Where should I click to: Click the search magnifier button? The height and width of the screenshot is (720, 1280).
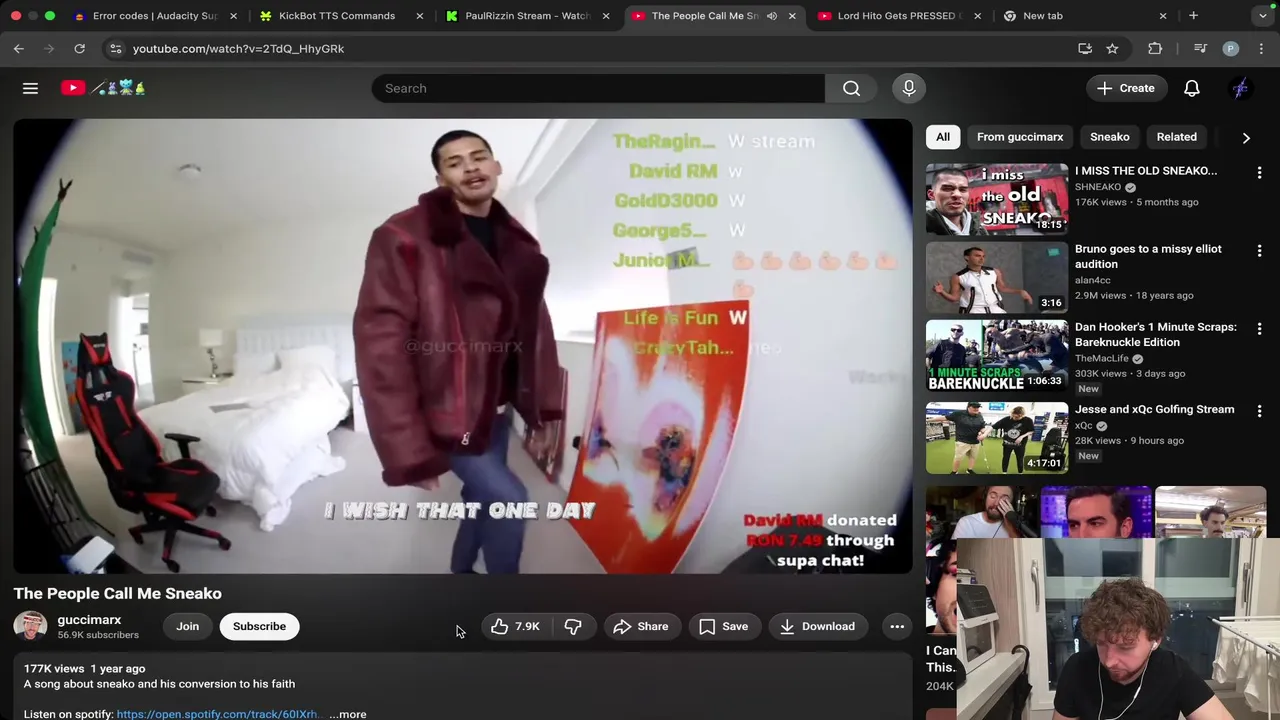click(851, 88)
